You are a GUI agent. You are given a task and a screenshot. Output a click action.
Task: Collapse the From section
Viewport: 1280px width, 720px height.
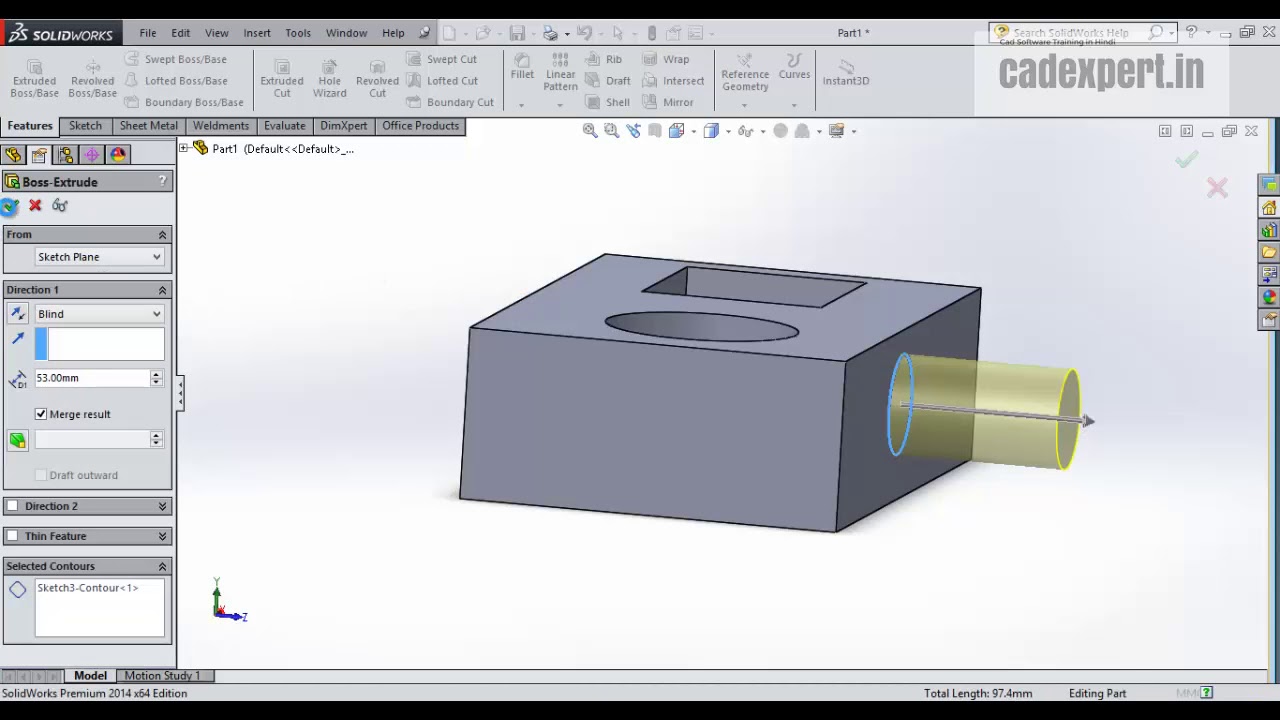click(162, 234)
